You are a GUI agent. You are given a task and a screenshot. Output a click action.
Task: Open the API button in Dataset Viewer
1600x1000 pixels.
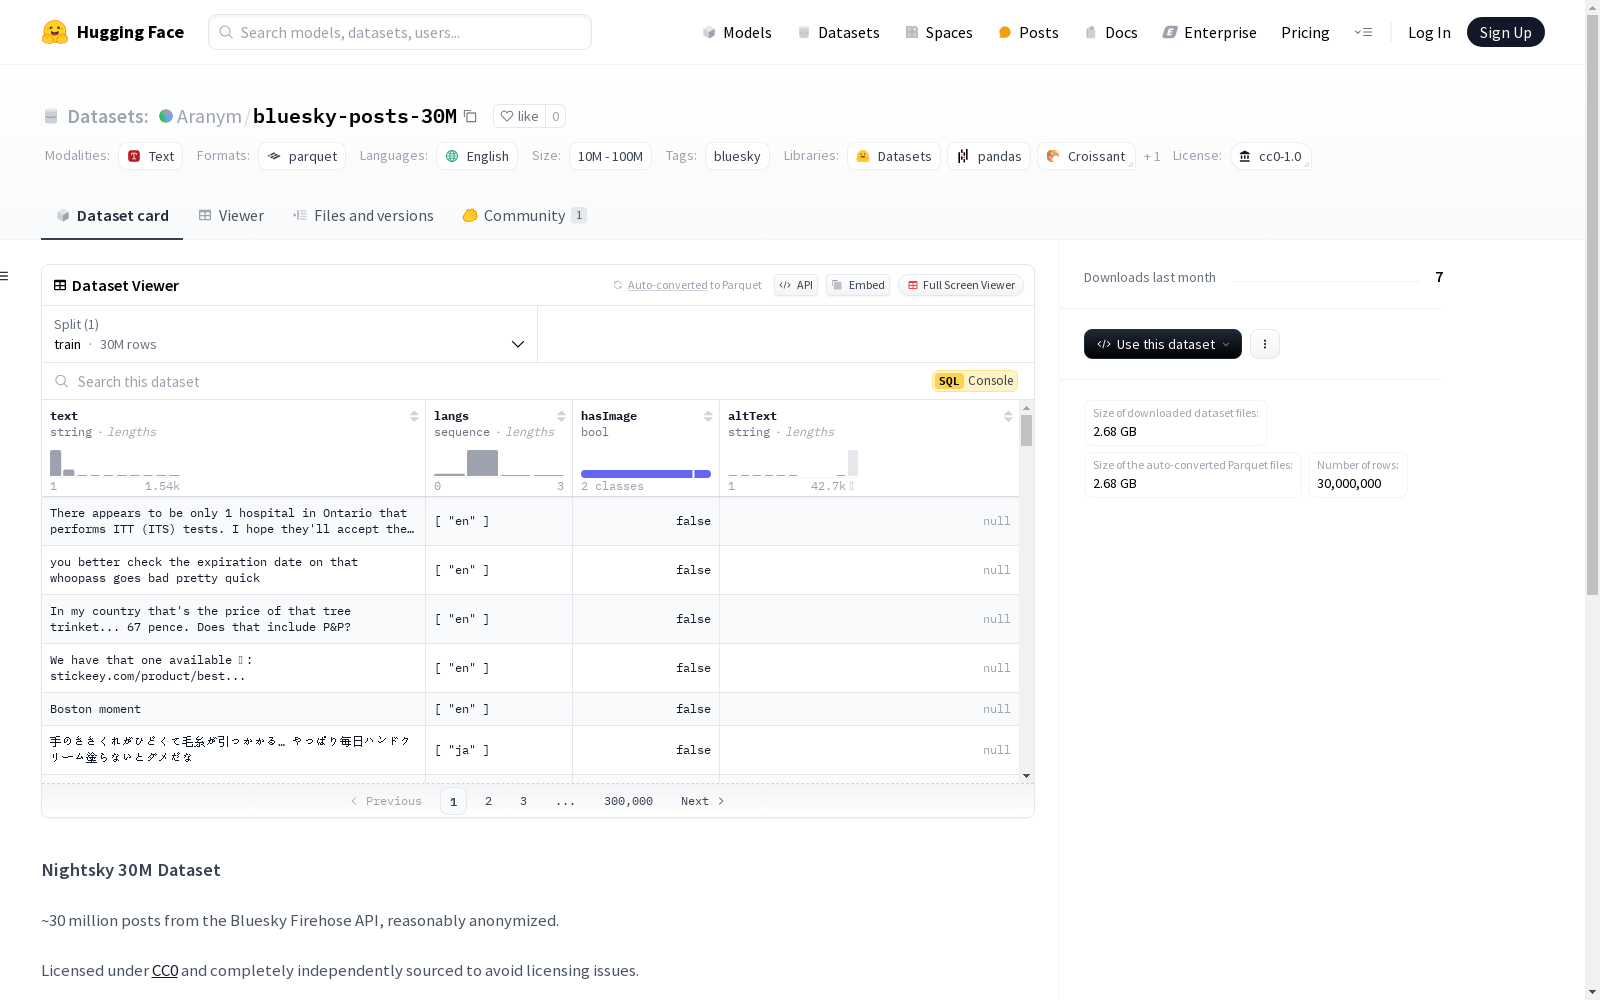coord(796,285)
